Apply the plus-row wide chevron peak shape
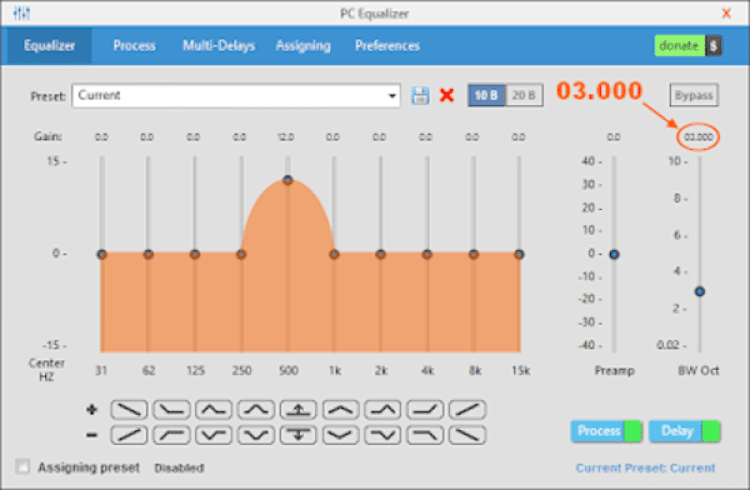750x490 pixels. 341,410
